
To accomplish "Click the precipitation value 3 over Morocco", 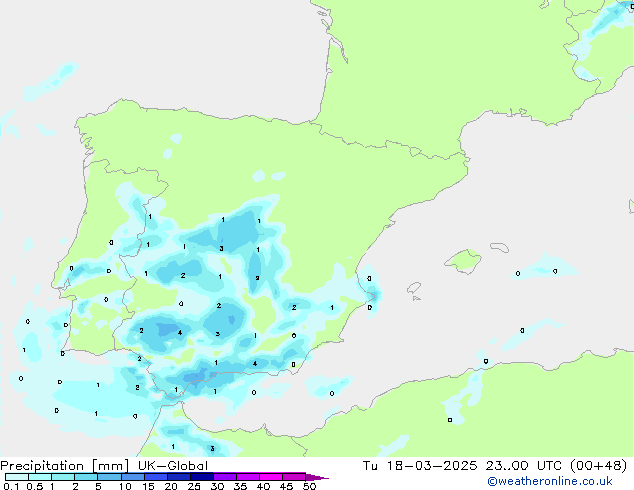I will 212,448.
